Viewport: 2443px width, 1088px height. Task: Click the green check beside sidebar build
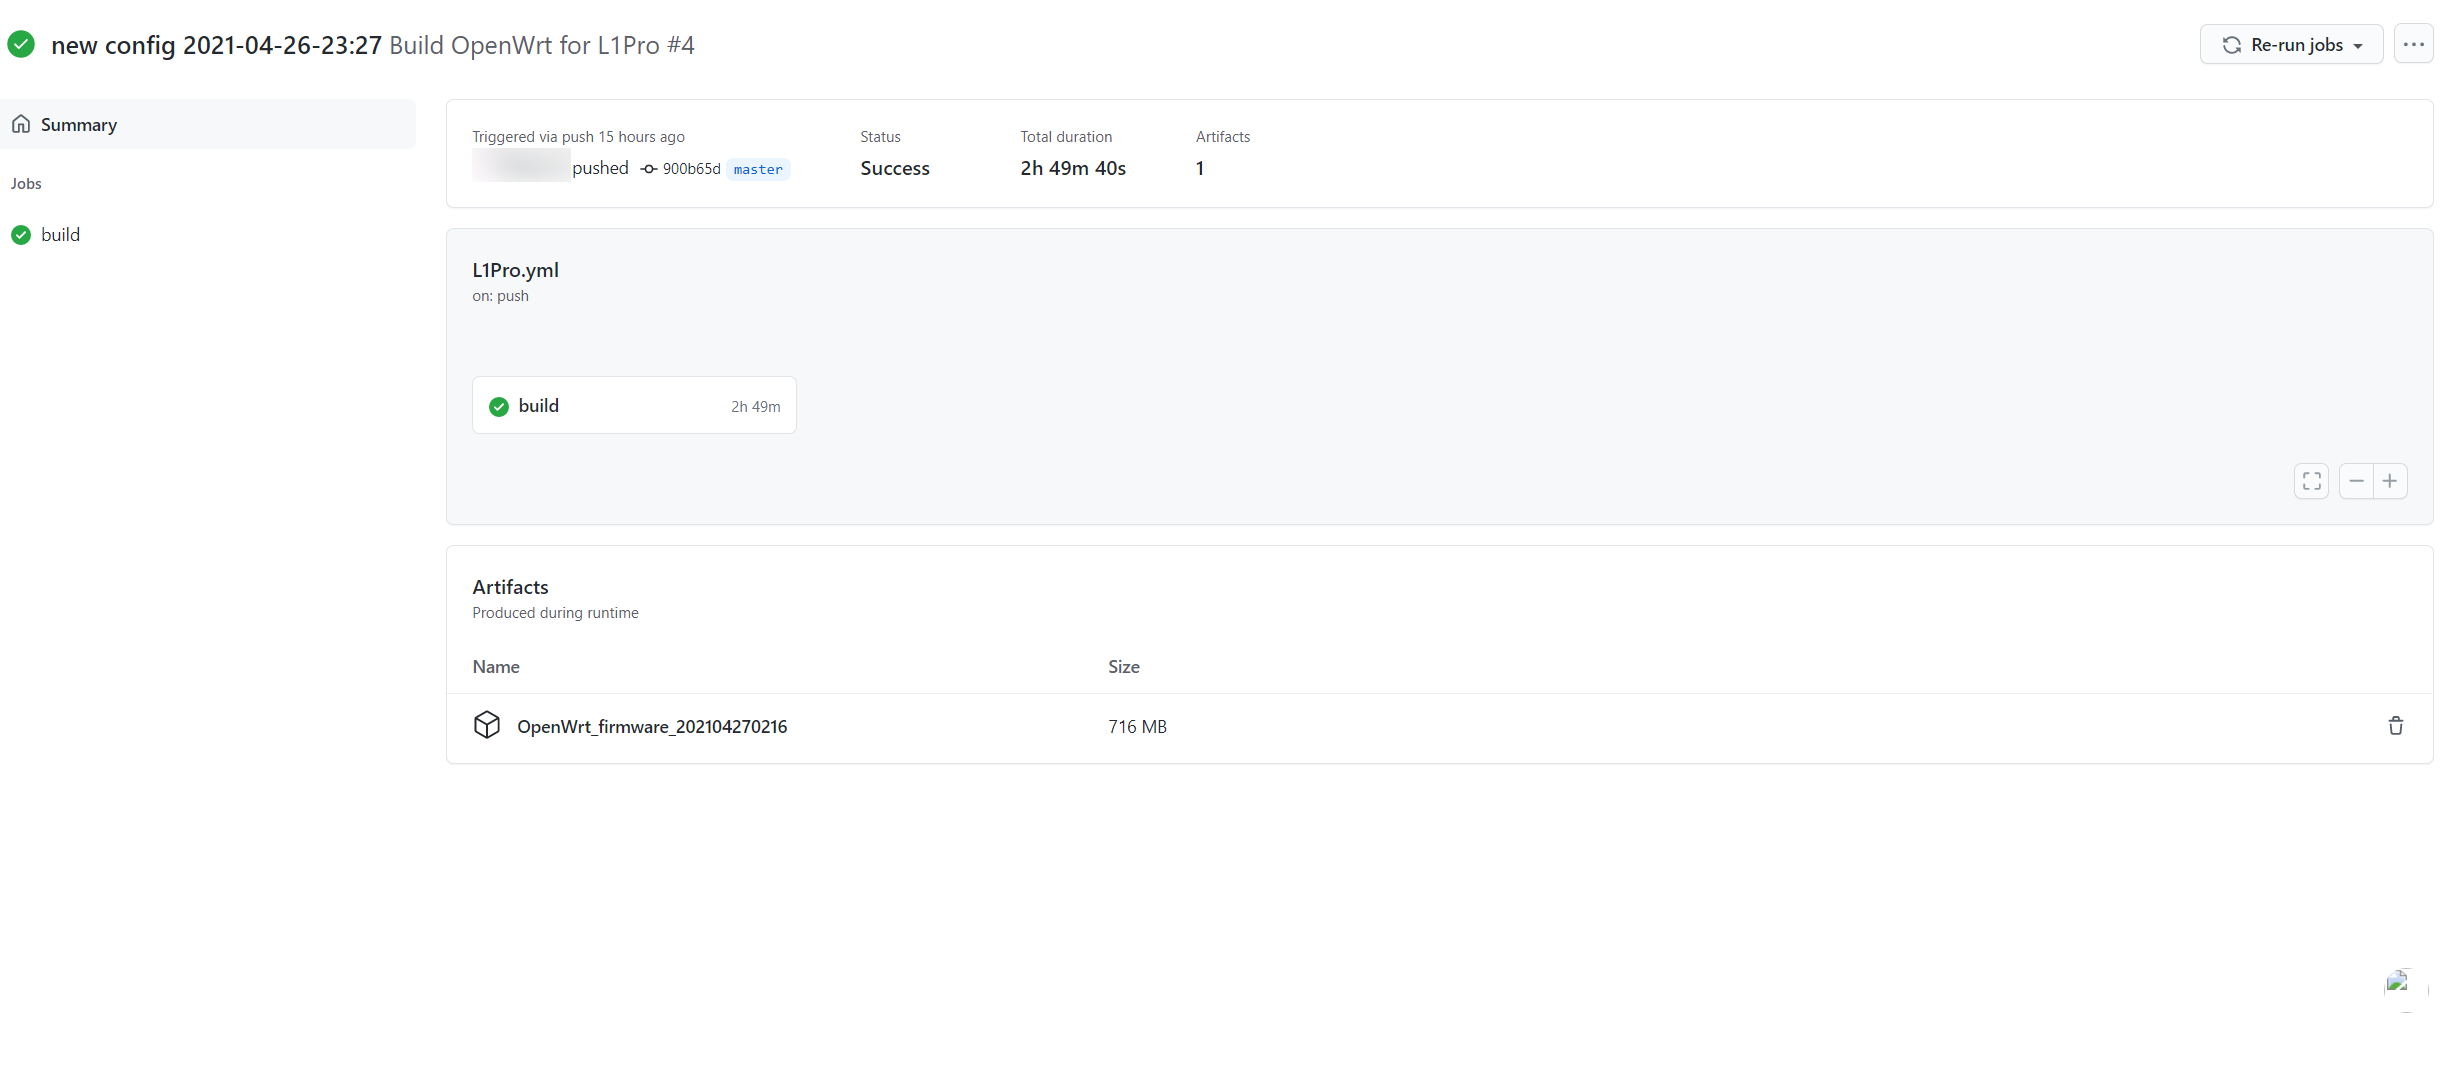pyautogui.click(x=21, y=235)
